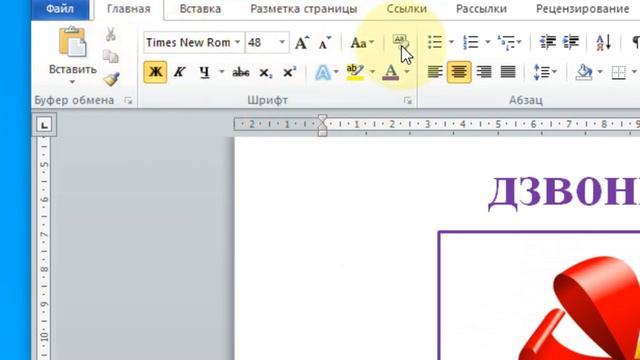This screenshot has width=640, height=360.
Task: Toggle Italic (К) formatting
Action: coord(180,72)
